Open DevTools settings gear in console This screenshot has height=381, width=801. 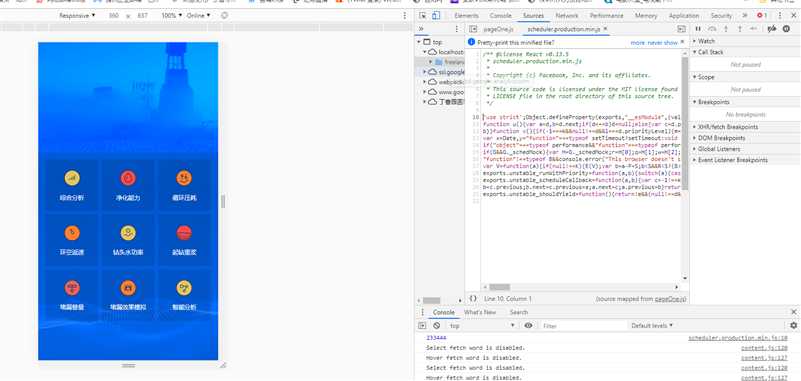pos(793,325)
